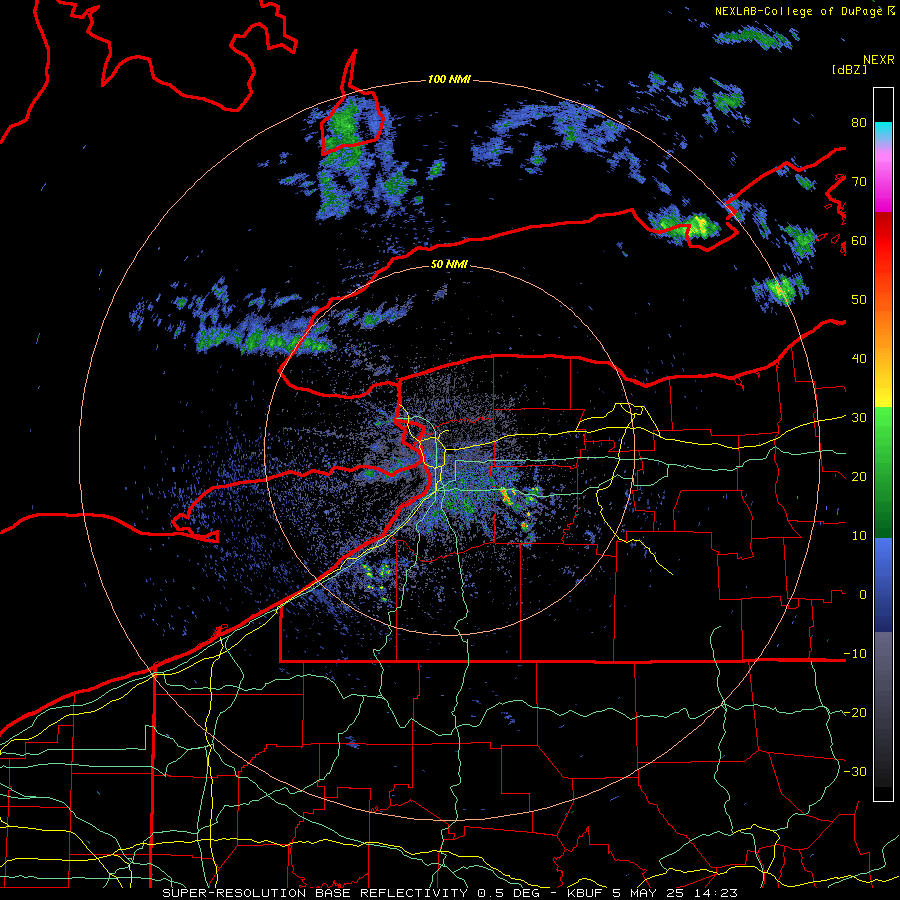Click the '20' value on dBZ scale

tap(859, 476)
